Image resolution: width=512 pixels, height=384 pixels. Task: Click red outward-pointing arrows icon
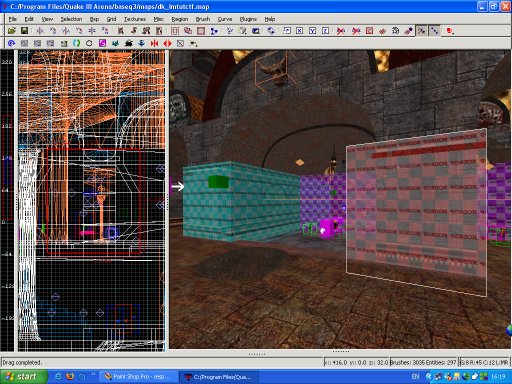167,43
